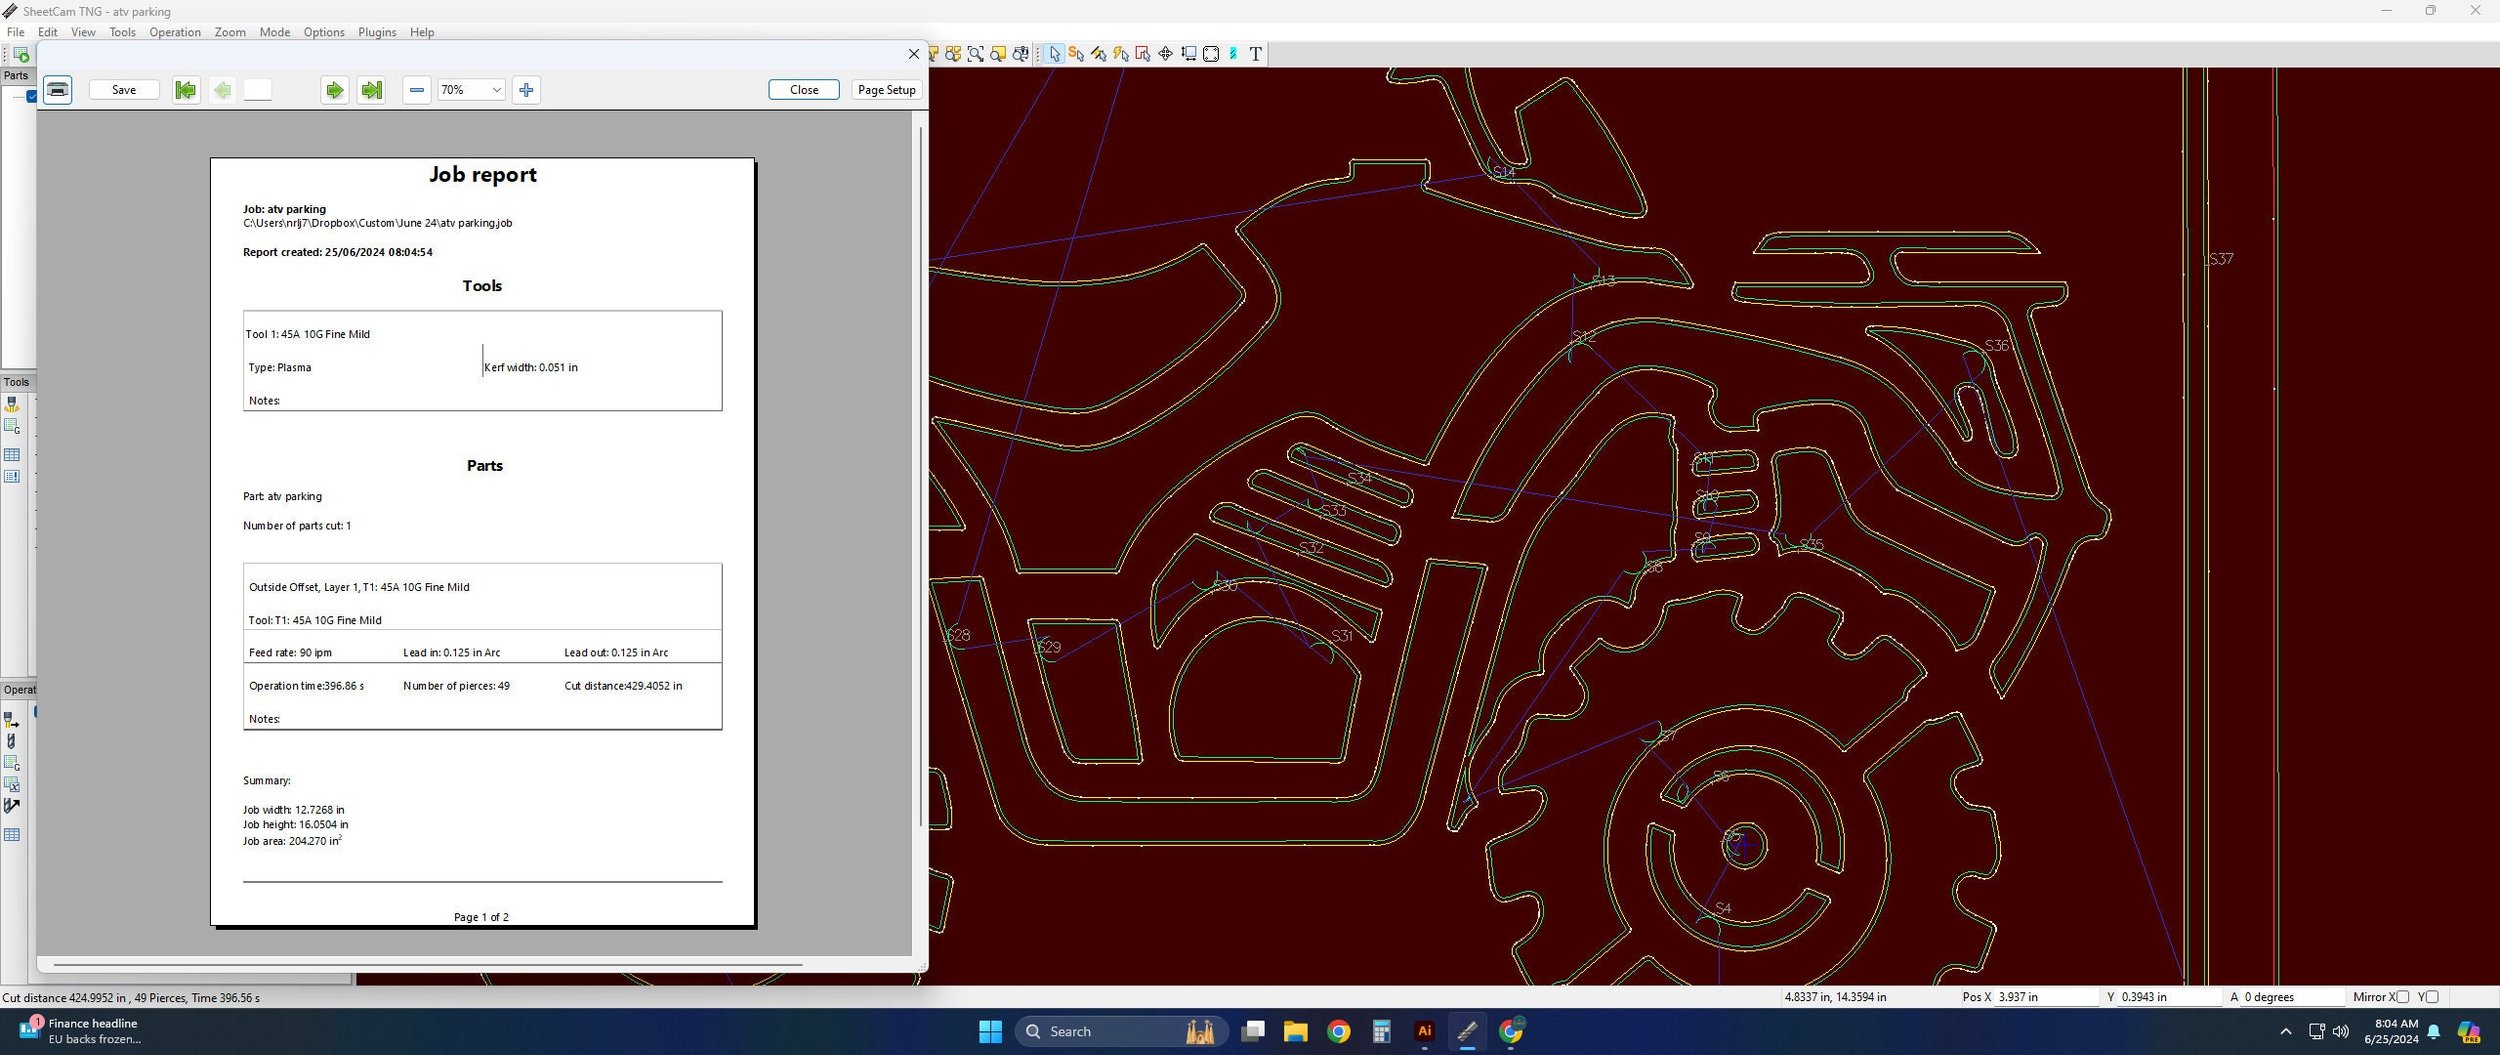Open the Help menu

point(422,32)
